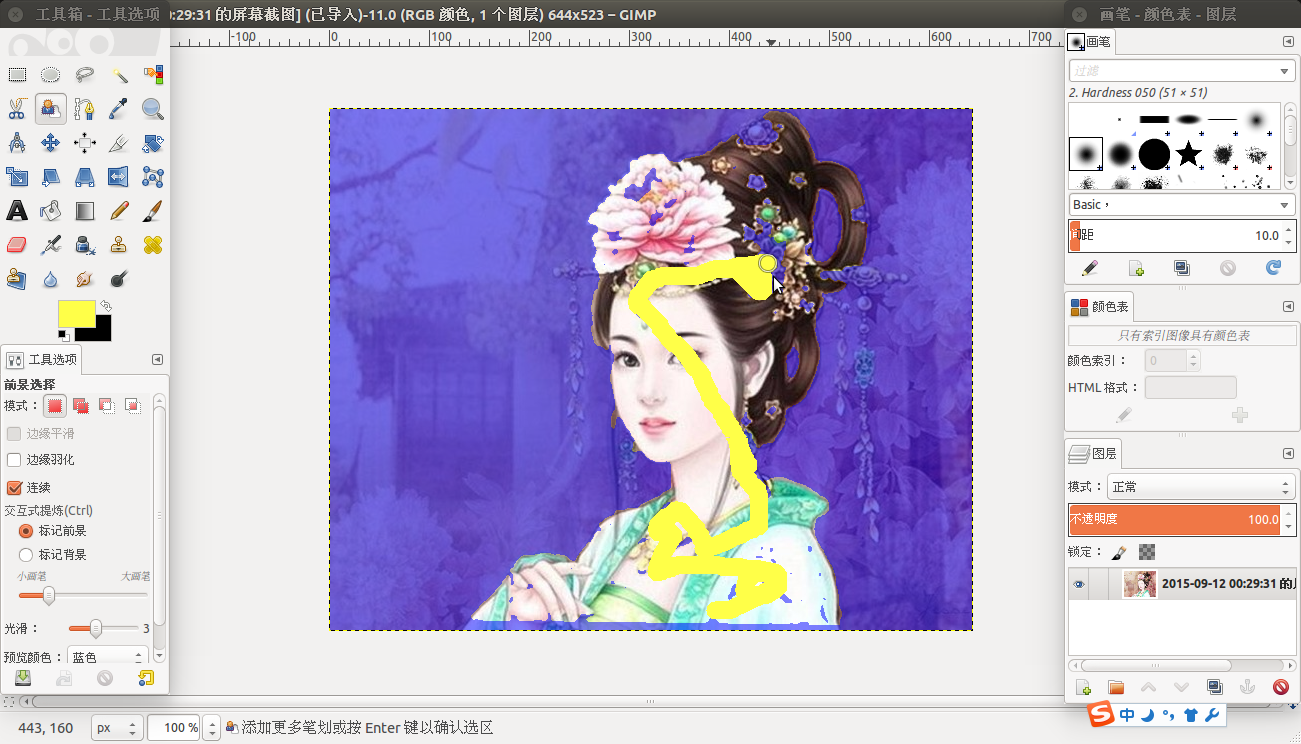Activate the Paintbrush tool
1301x744 pixels.
pyautogui.click(x=152, y=211)
